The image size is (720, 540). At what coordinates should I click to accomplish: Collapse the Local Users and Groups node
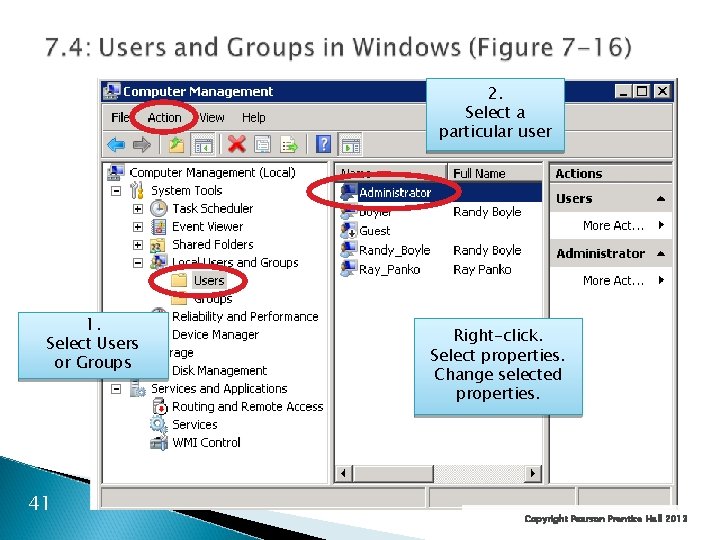coord(138,263)
